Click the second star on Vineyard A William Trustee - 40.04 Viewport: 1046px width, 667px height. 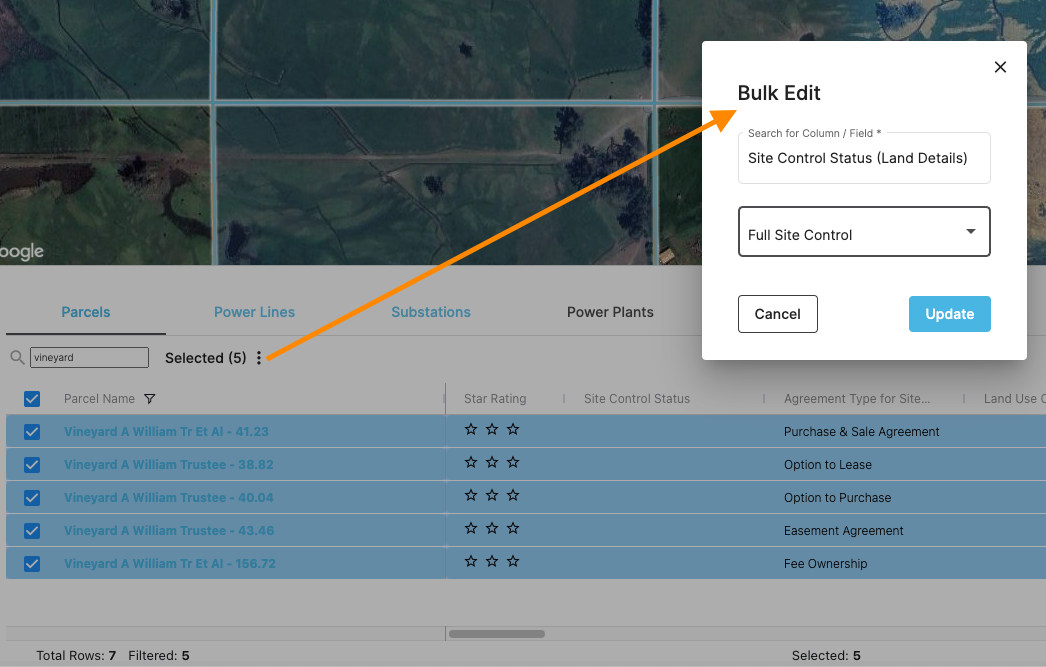[492, 495]
